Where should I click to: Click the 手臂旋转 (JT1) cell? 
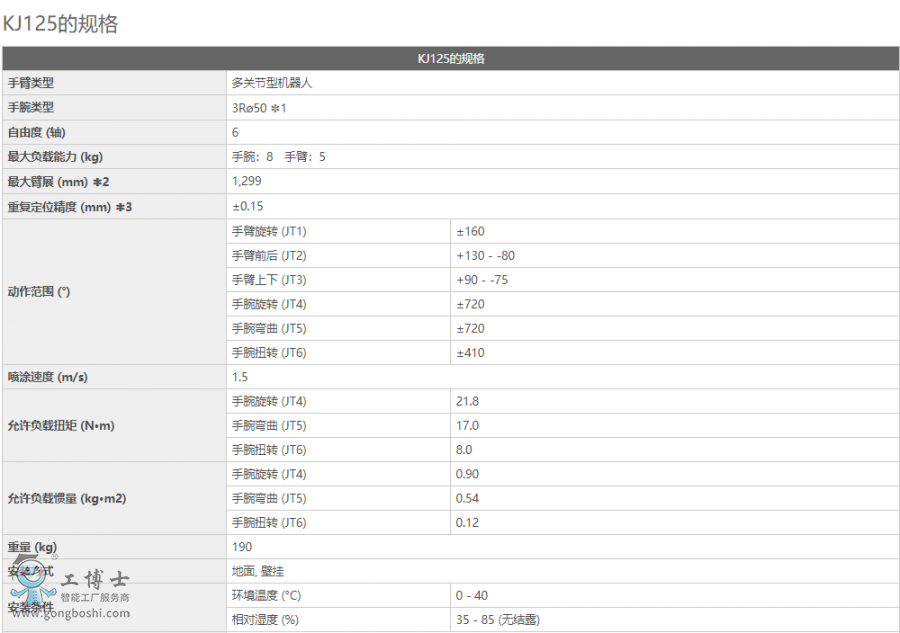[x=269, y=231]
